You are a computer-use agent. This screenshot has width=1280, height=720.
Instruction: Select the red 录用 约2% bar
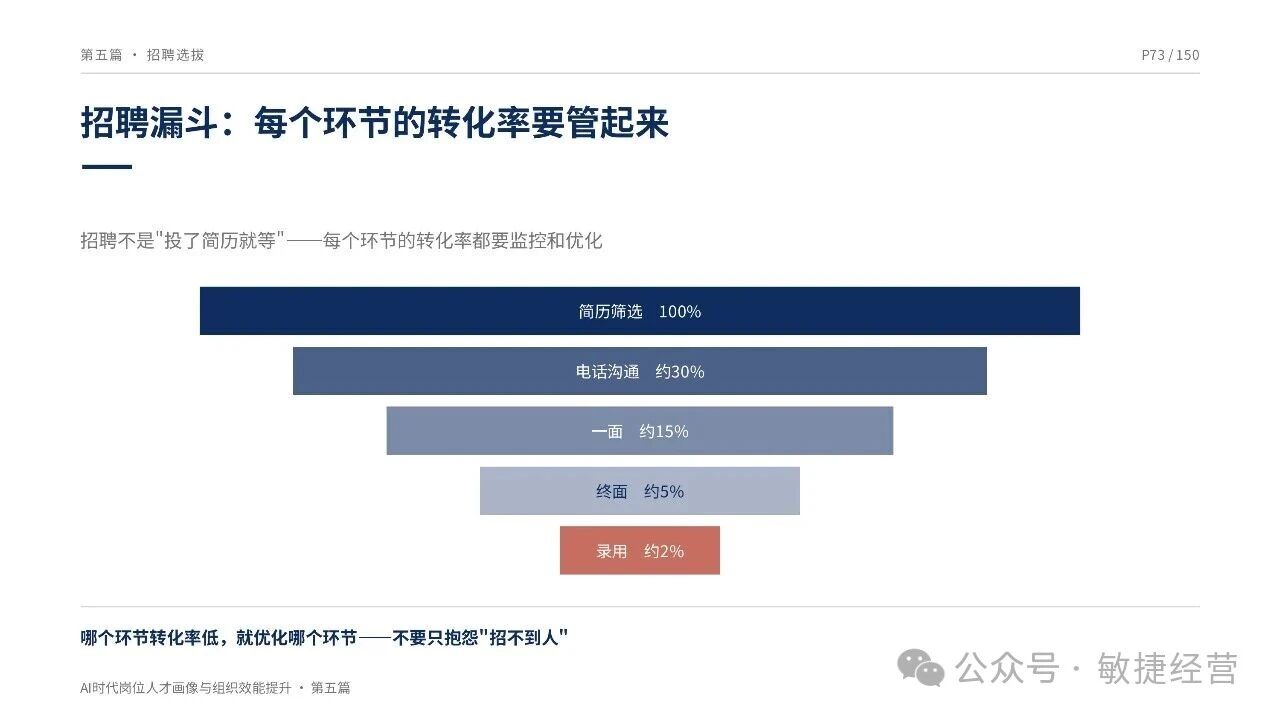(640, 551)
